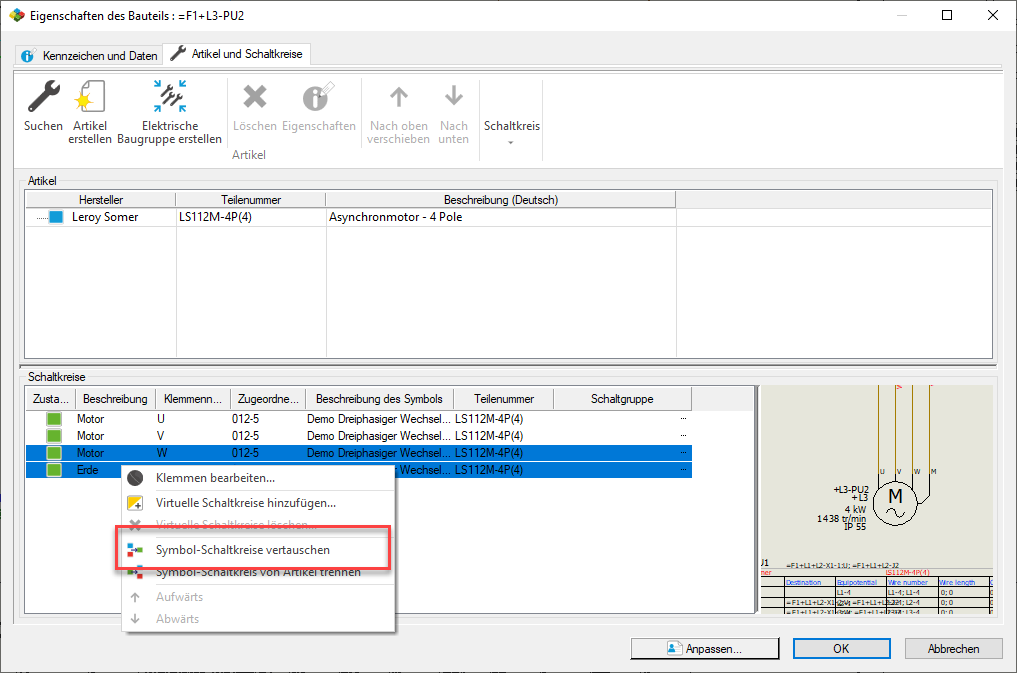Click the Suchen wrench icon

pyautogui.click(x=43, y=97)
